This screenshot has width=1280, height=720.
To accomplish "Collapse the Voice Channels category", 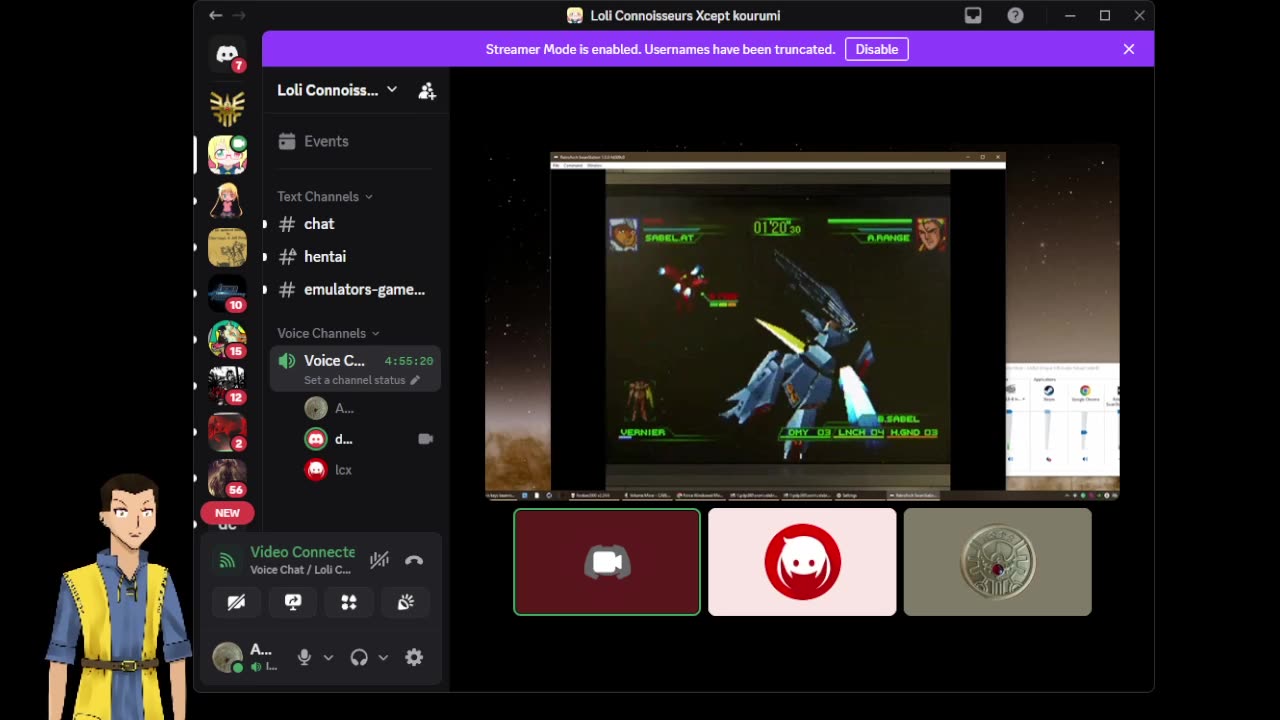I will pos(328,333).
